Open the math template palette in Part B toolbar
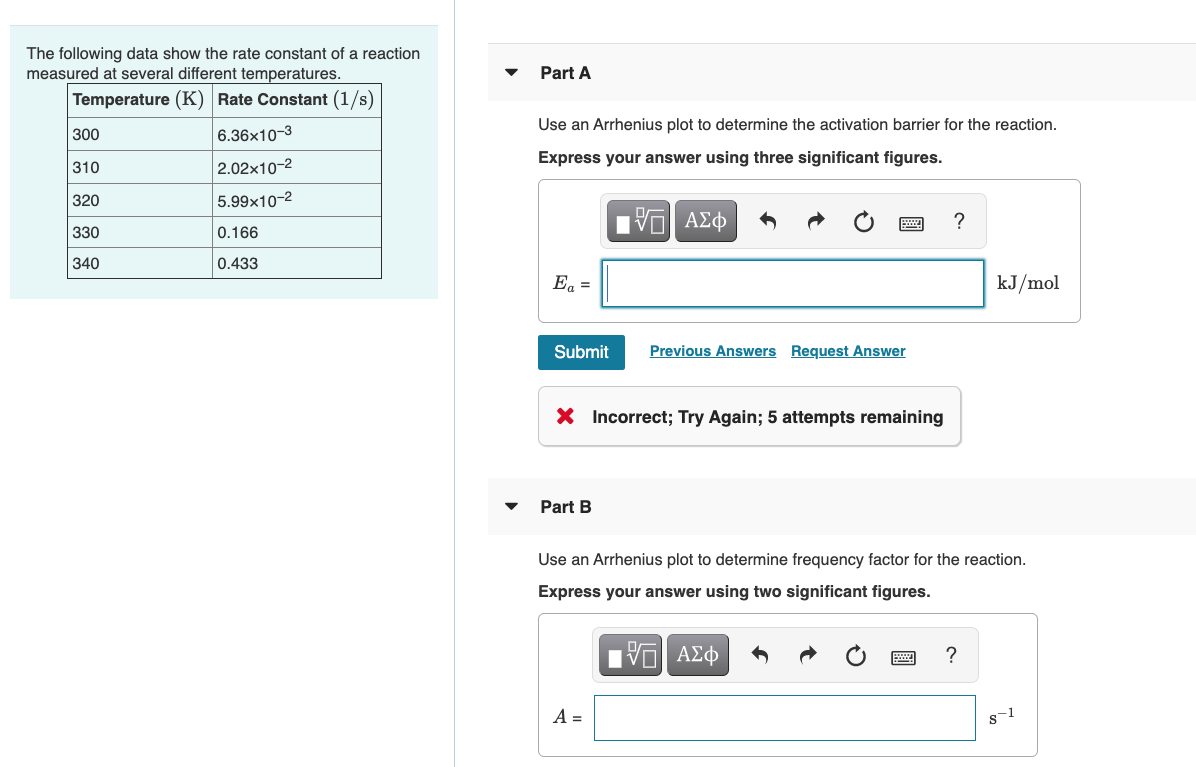The height and width of the screenshot is (767, 1196). 629,654
